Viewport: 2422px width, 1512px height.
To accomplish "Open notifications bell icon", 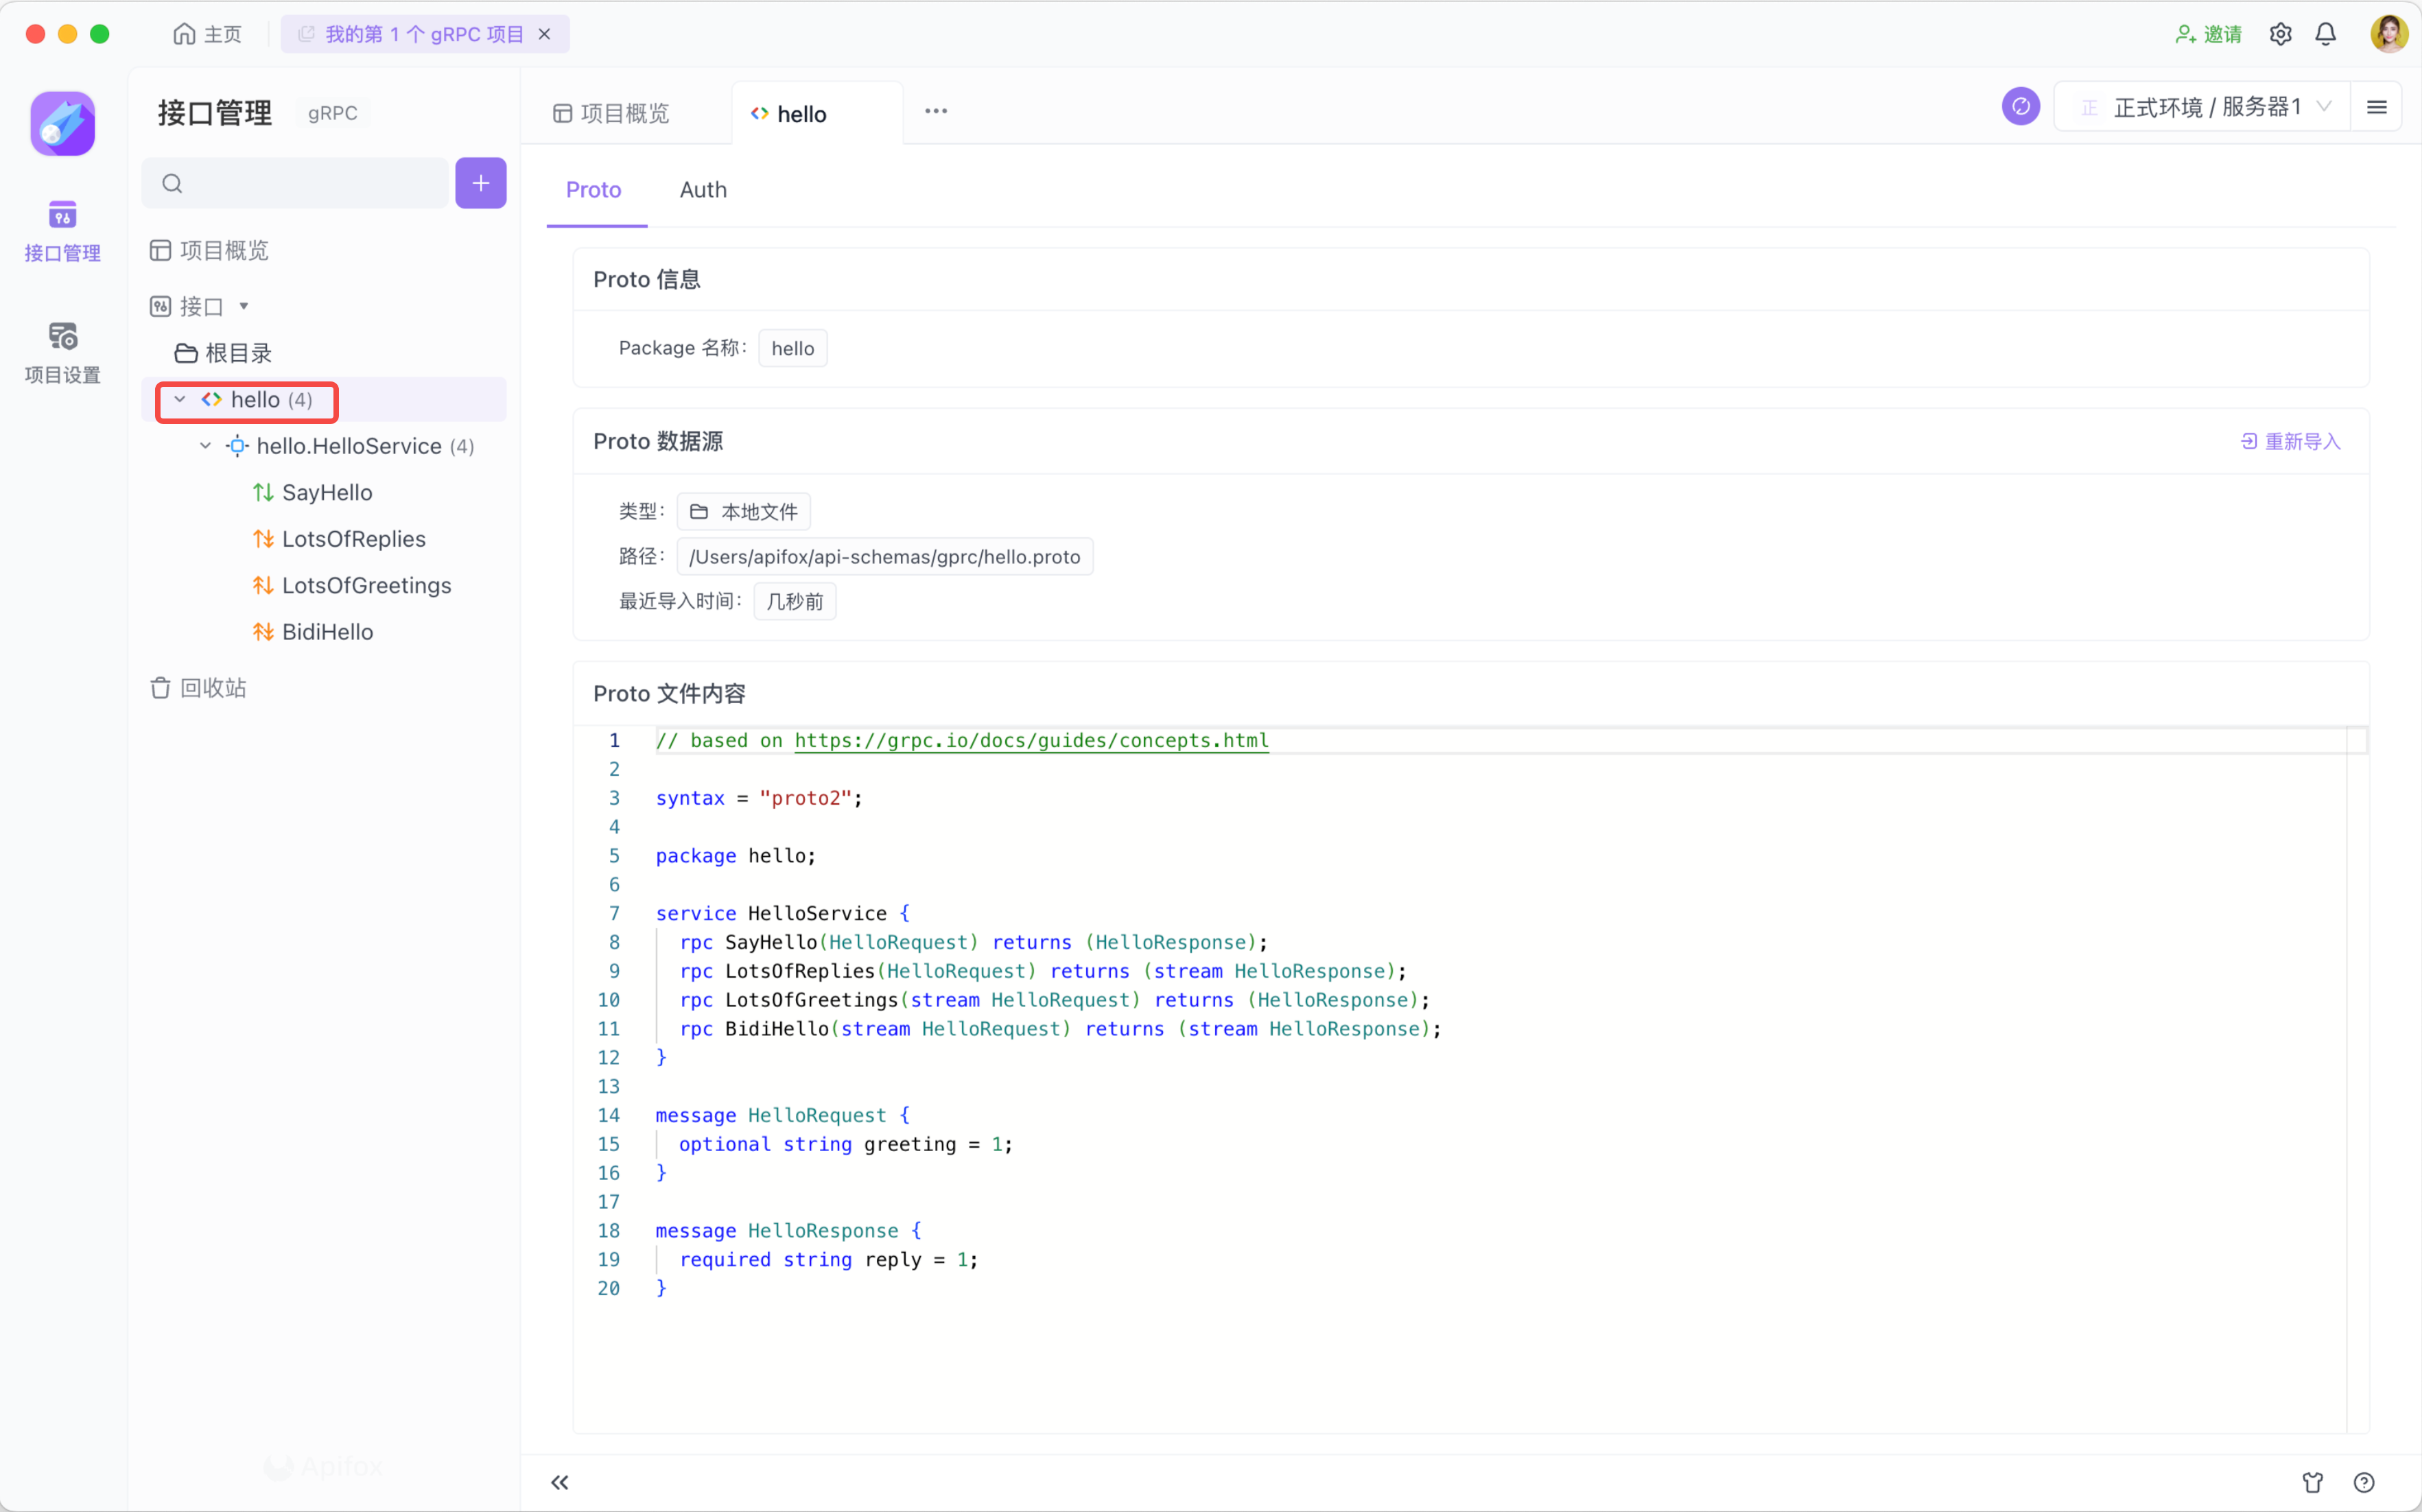I will (x=2326, y=34).
